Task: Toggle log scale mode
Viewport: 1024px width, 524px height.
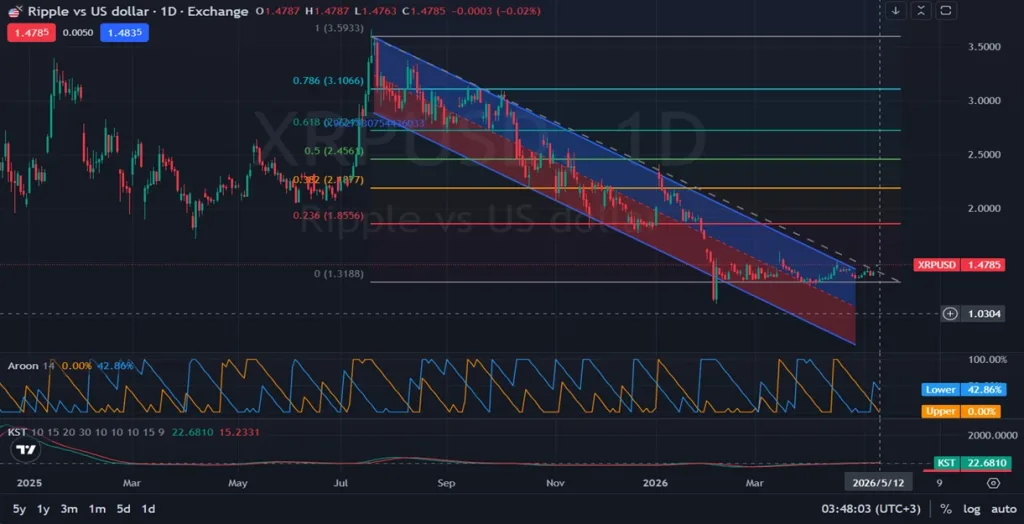Action: click(971, 509)
